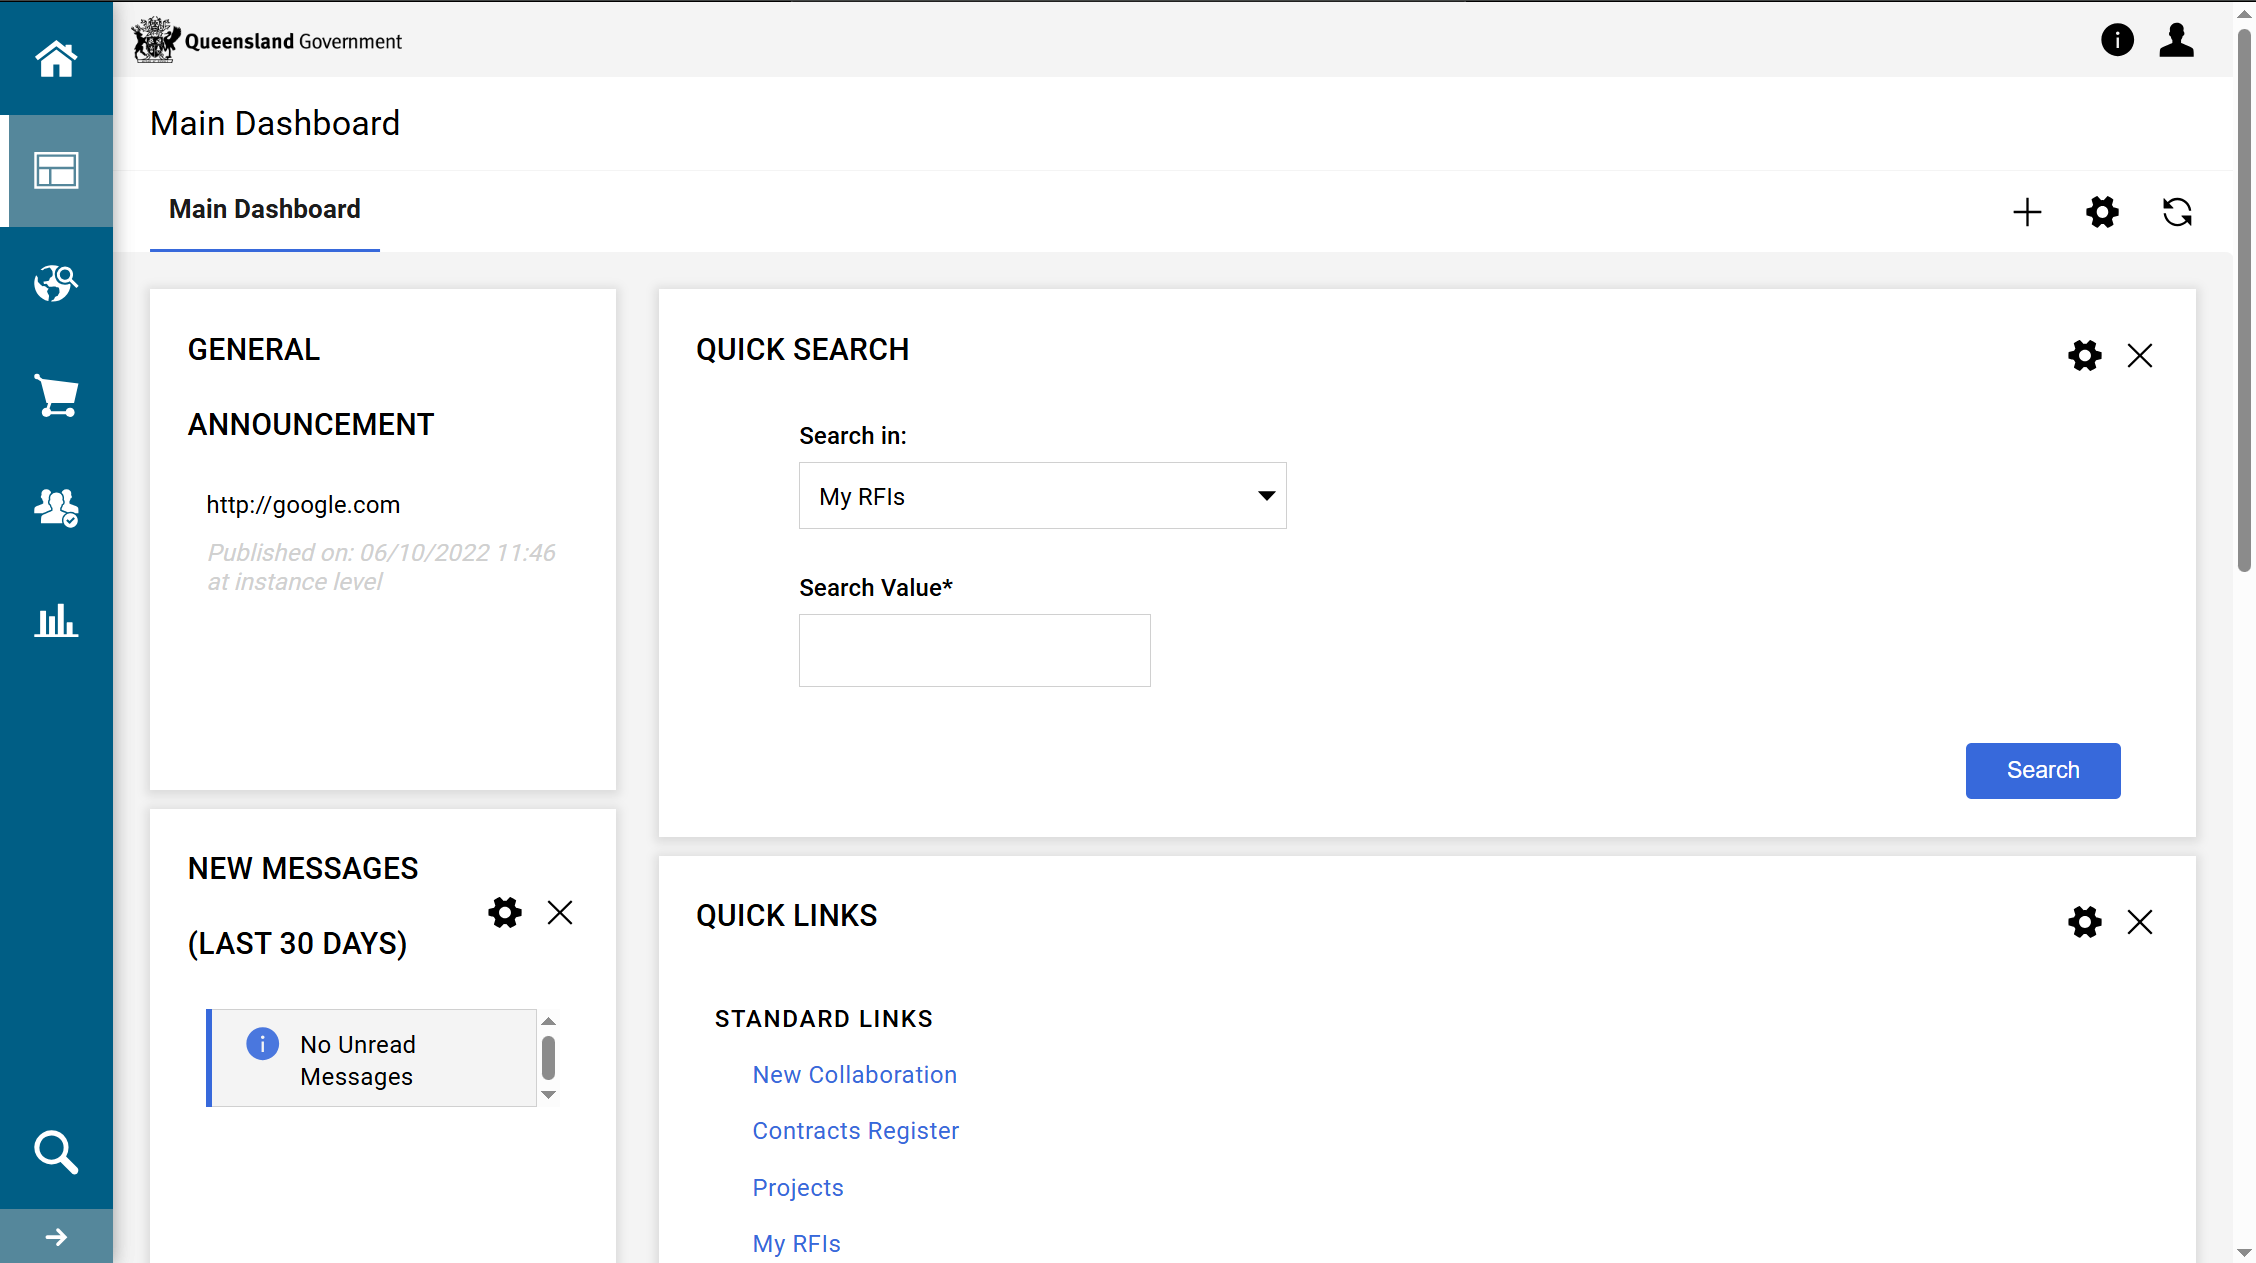Open the shopping cart sidebar icon
This screenshot has height=1263, width=2256.
click(56, 396)
